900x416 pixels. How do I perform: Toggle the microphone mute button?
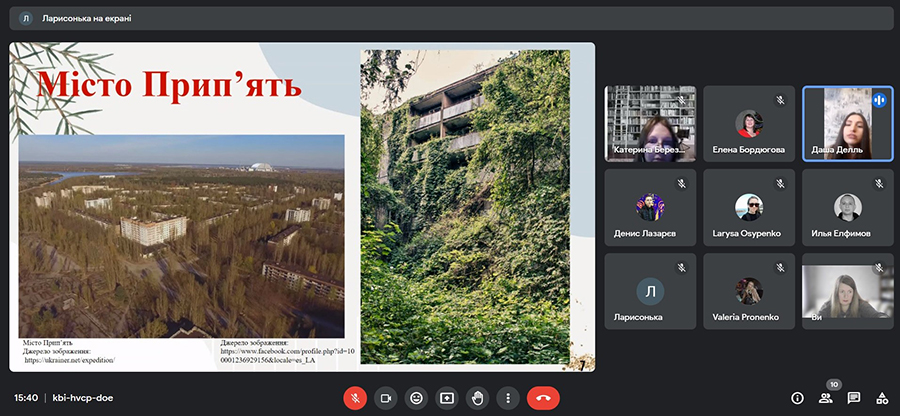[x=355, y=398]
